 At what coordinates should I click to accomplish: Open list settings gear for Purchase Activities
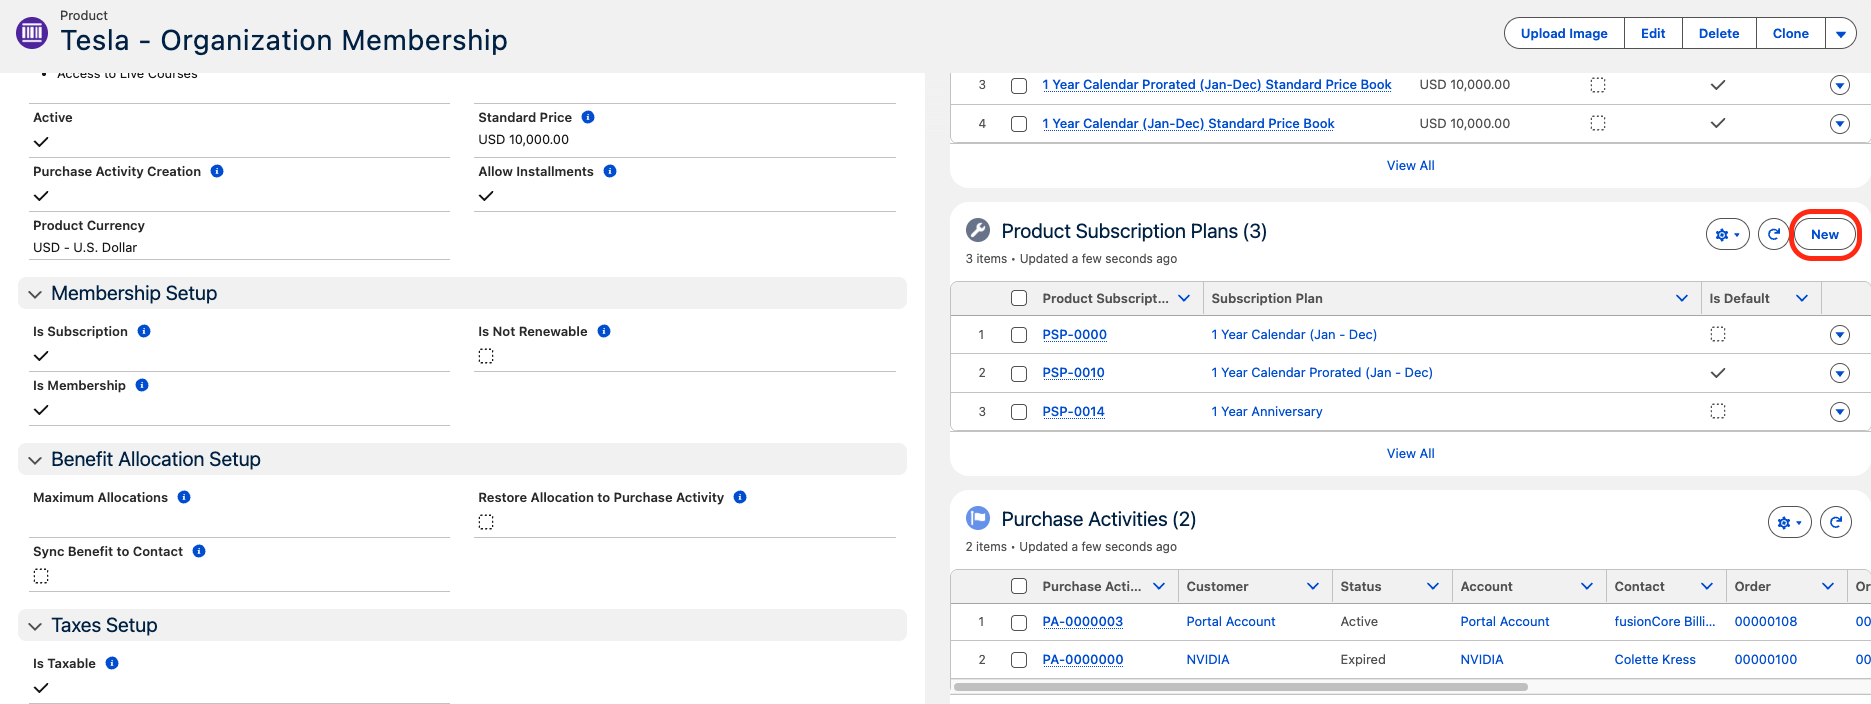pos(1790,523)
